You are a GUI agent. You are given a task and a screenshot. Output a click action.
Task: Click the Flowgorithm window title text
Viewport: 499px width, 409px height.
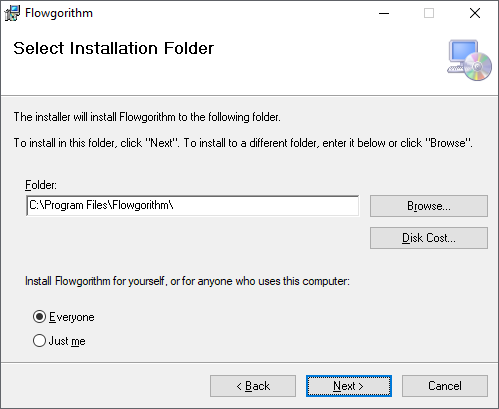[59, 13]
